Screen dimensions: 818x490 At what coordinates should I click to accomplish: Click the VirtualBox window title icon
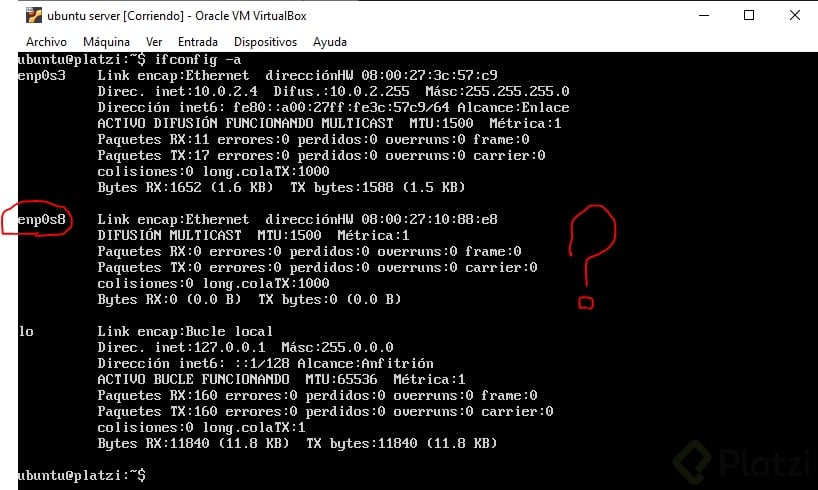click(33, 15)
